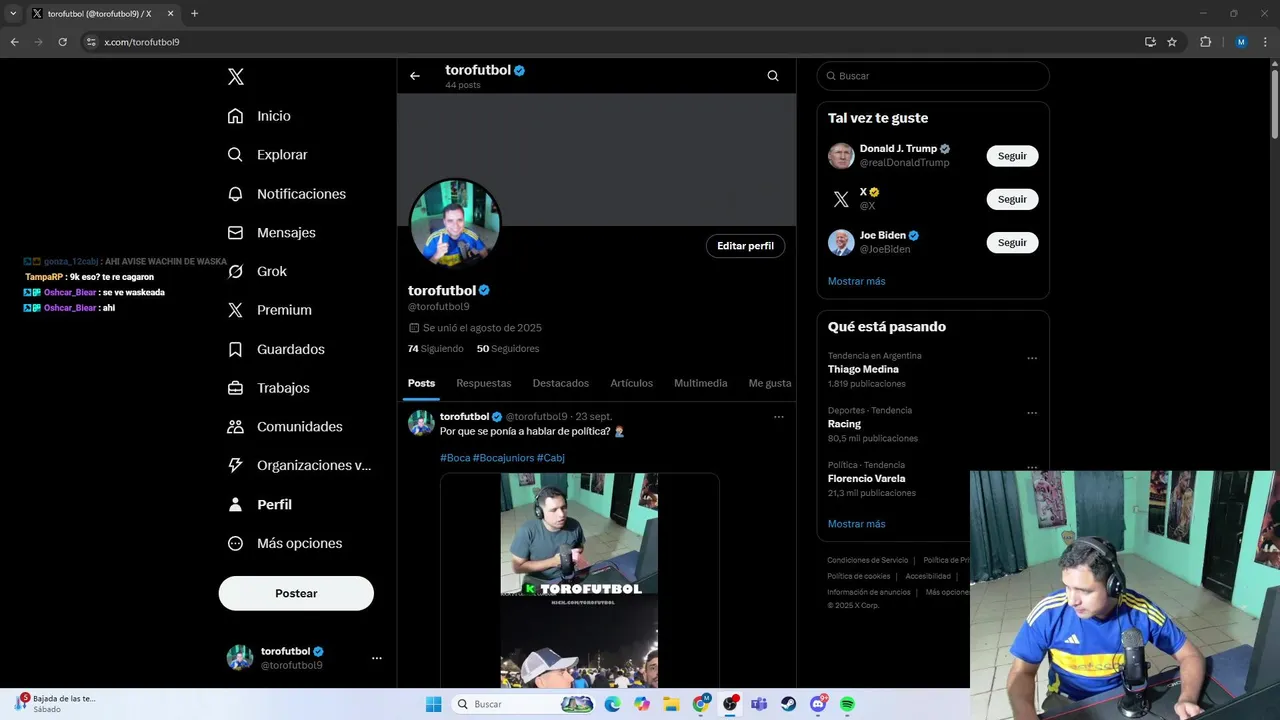This screenshot has height=720, width=1280.
Task: Open Política de cookies link
Action: point(859,576)
